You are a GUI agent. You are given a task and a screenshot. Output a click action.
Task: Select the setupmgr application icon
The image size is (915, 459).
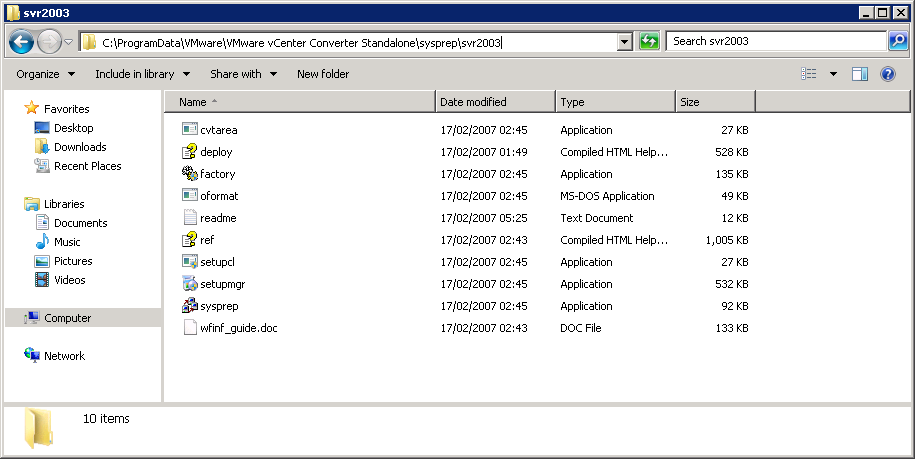coord(190,284)
